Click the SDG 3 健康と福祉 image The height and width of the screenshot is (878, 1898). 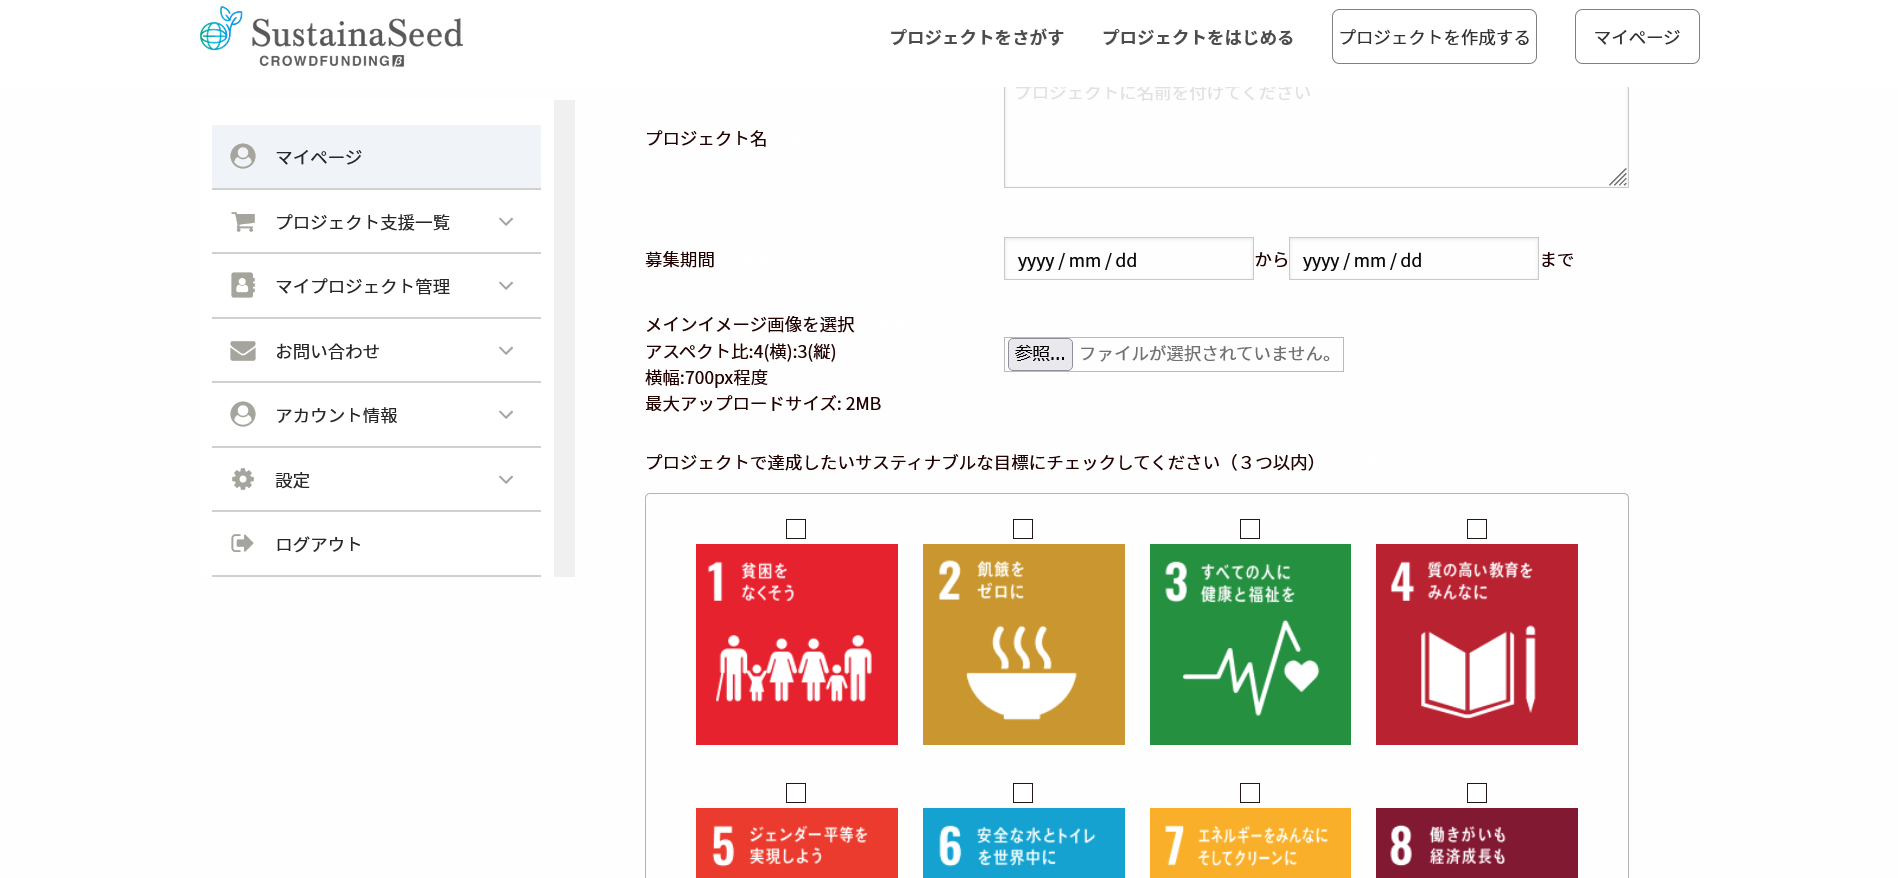pyautogui.click(x=1250, y=644)
